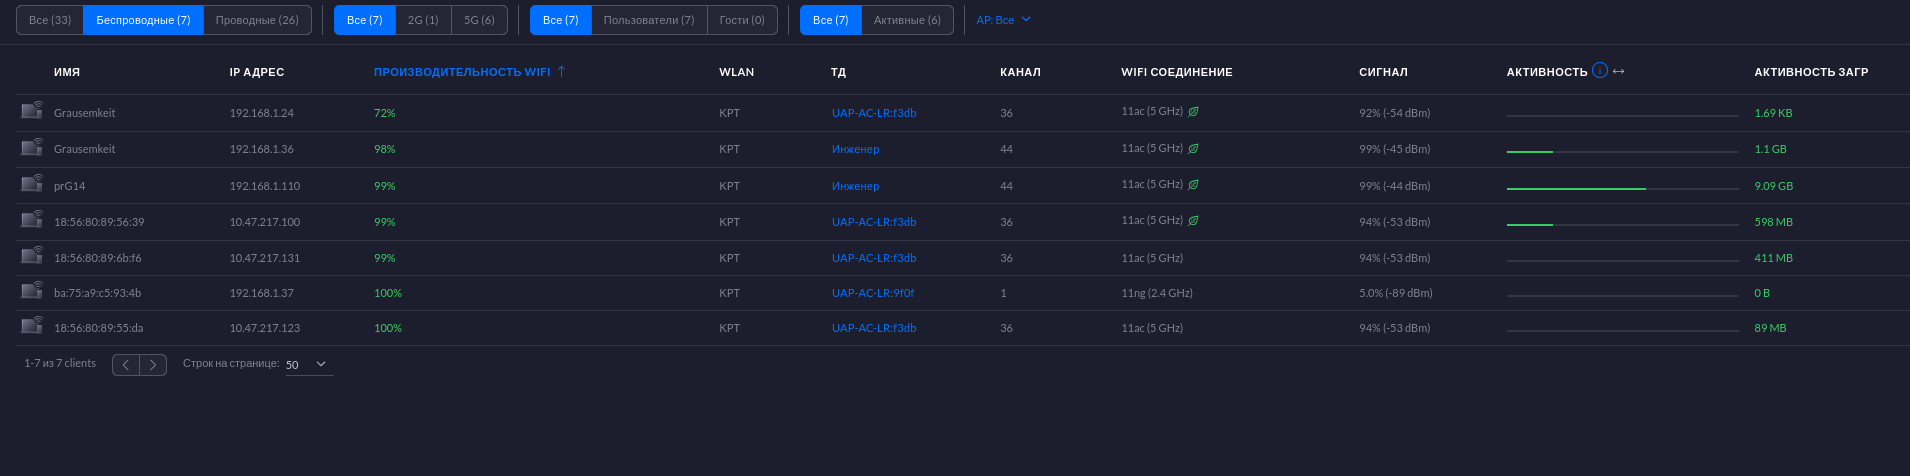This screenshot has height=476, width=1910.
Task: Select the 2G (1) band filter
Action: [x=423, y=20]
